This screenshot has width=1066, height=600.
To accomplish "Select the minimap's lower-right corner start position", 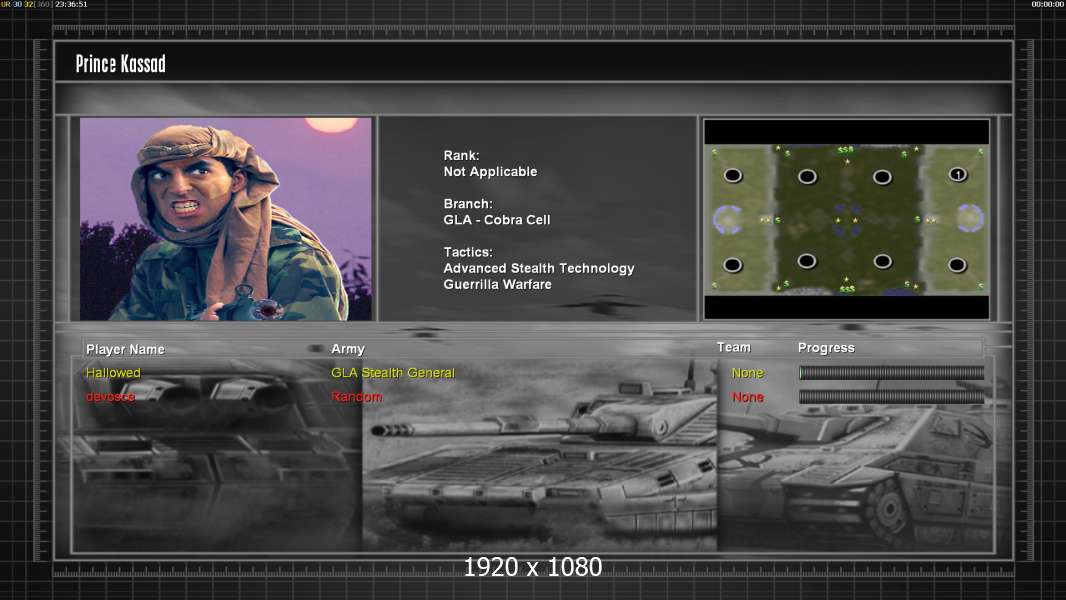I will [957, 264].
